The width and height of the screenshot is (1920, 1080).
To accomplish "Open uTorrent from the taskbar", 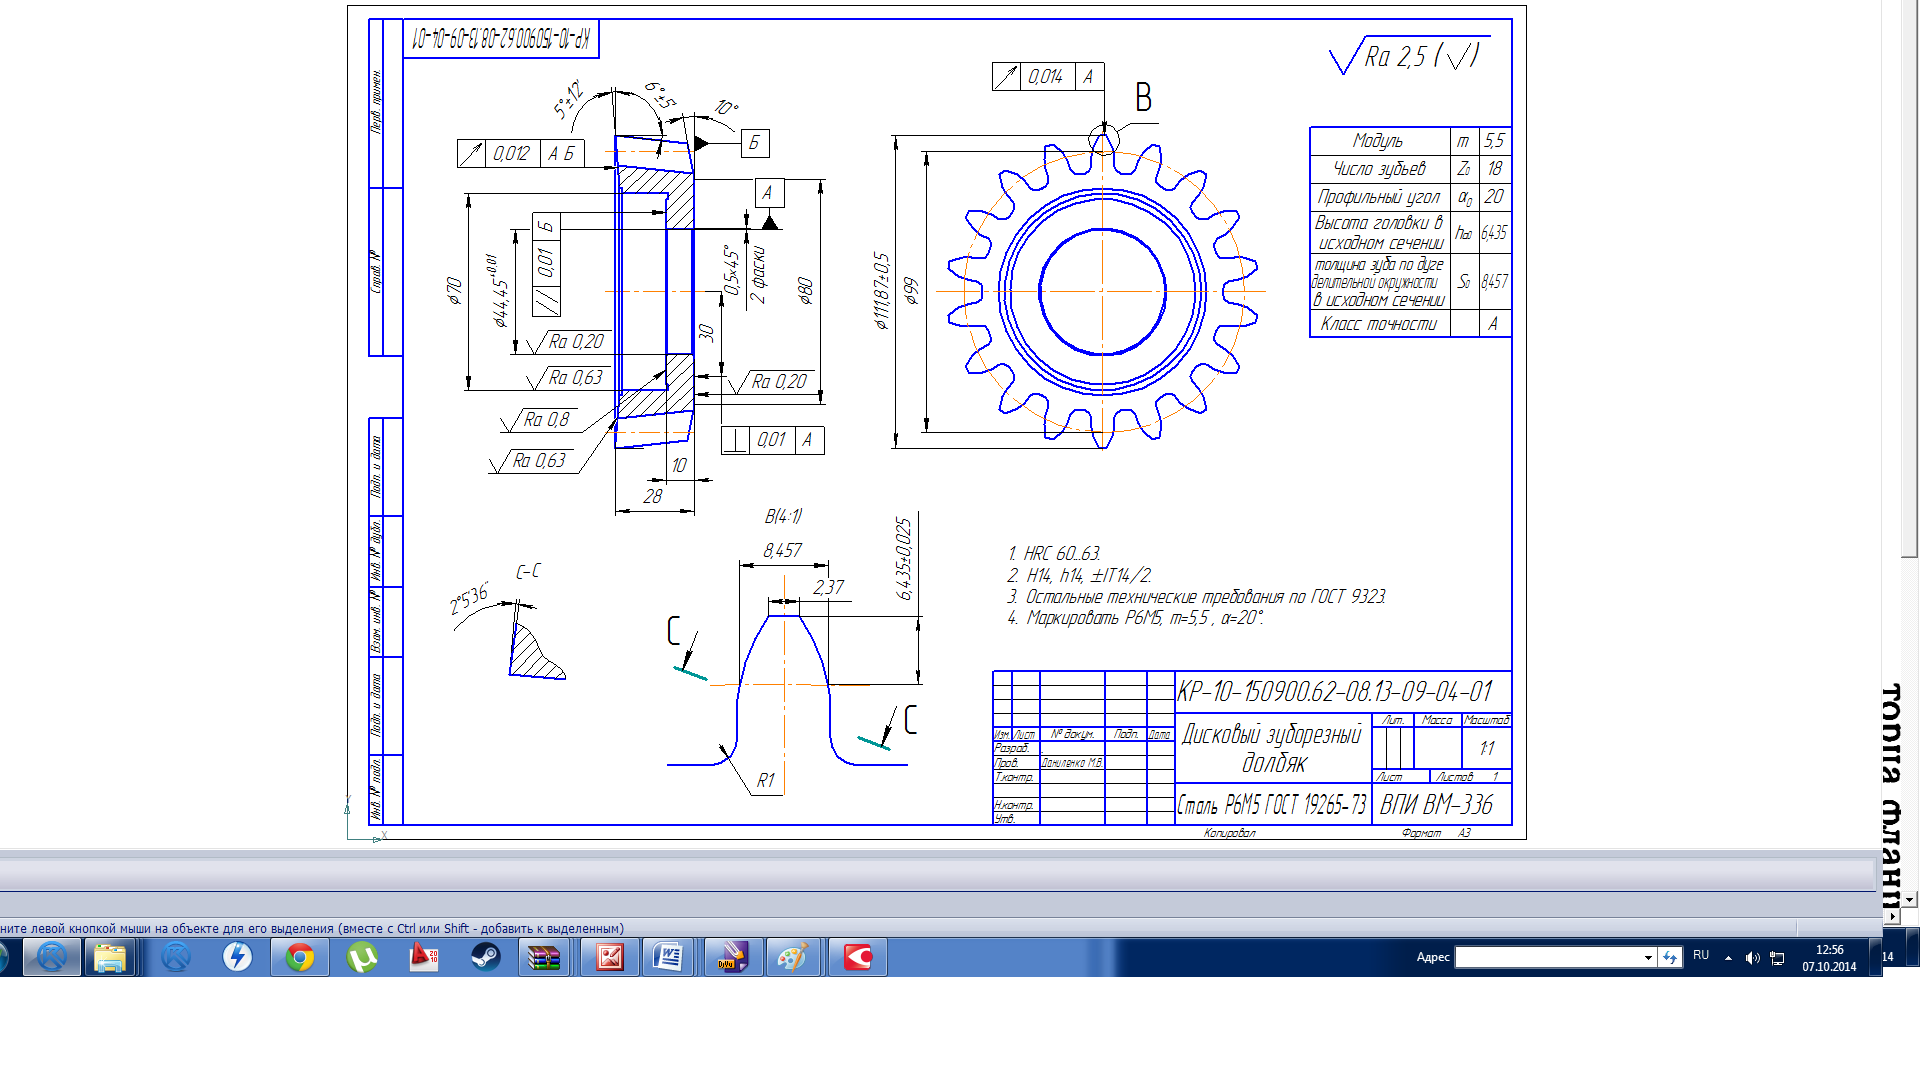I will coord(361,958).
